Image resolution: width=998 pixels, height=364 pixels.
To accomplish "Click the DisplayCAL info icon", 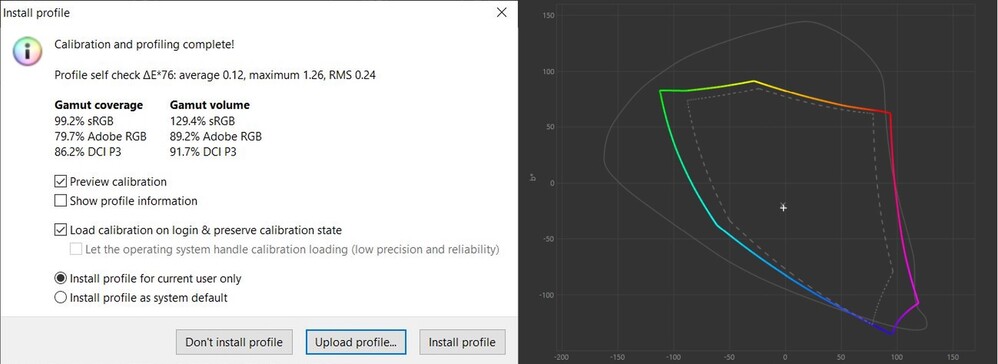I will (x=27, y=52).
